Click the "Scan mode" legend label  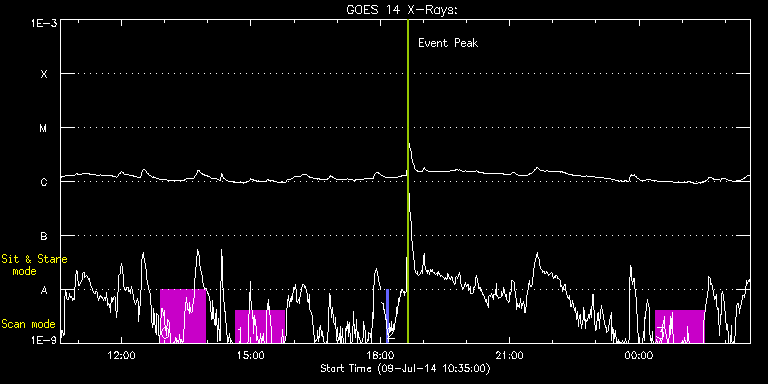(28, 324)
